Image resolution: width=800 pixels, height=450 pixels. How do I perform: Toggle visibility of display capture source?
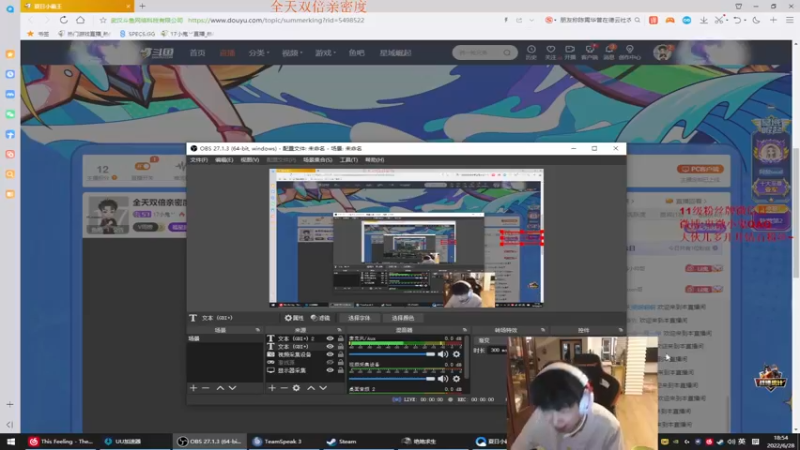coord(330,370)
